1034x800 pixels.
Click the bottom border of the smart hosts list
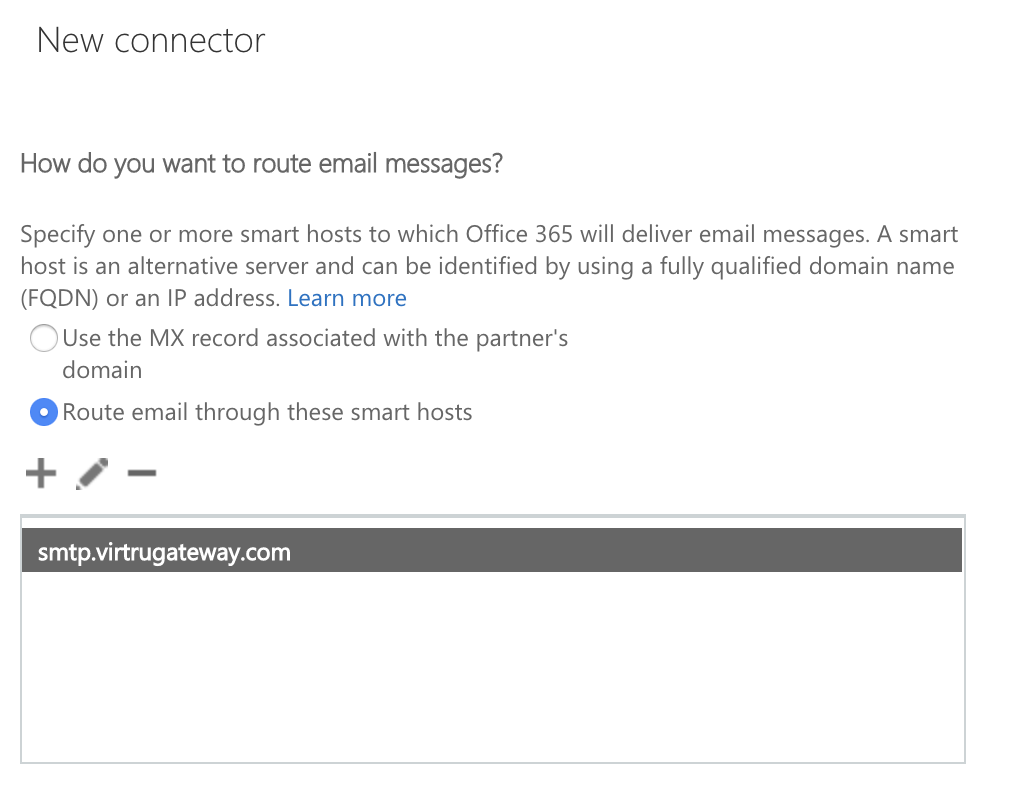click(x=493, y=762)
